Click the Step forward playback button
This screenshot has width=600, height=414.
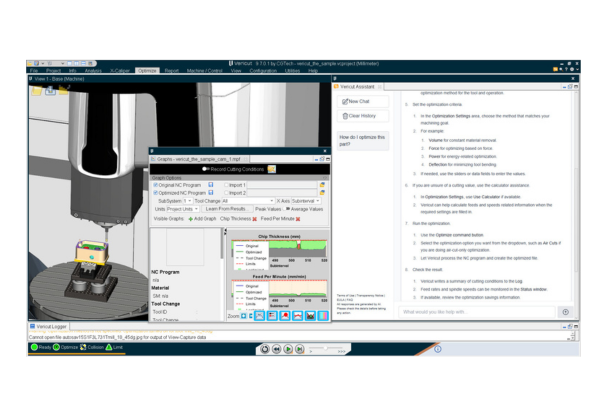tap(300, 349)
